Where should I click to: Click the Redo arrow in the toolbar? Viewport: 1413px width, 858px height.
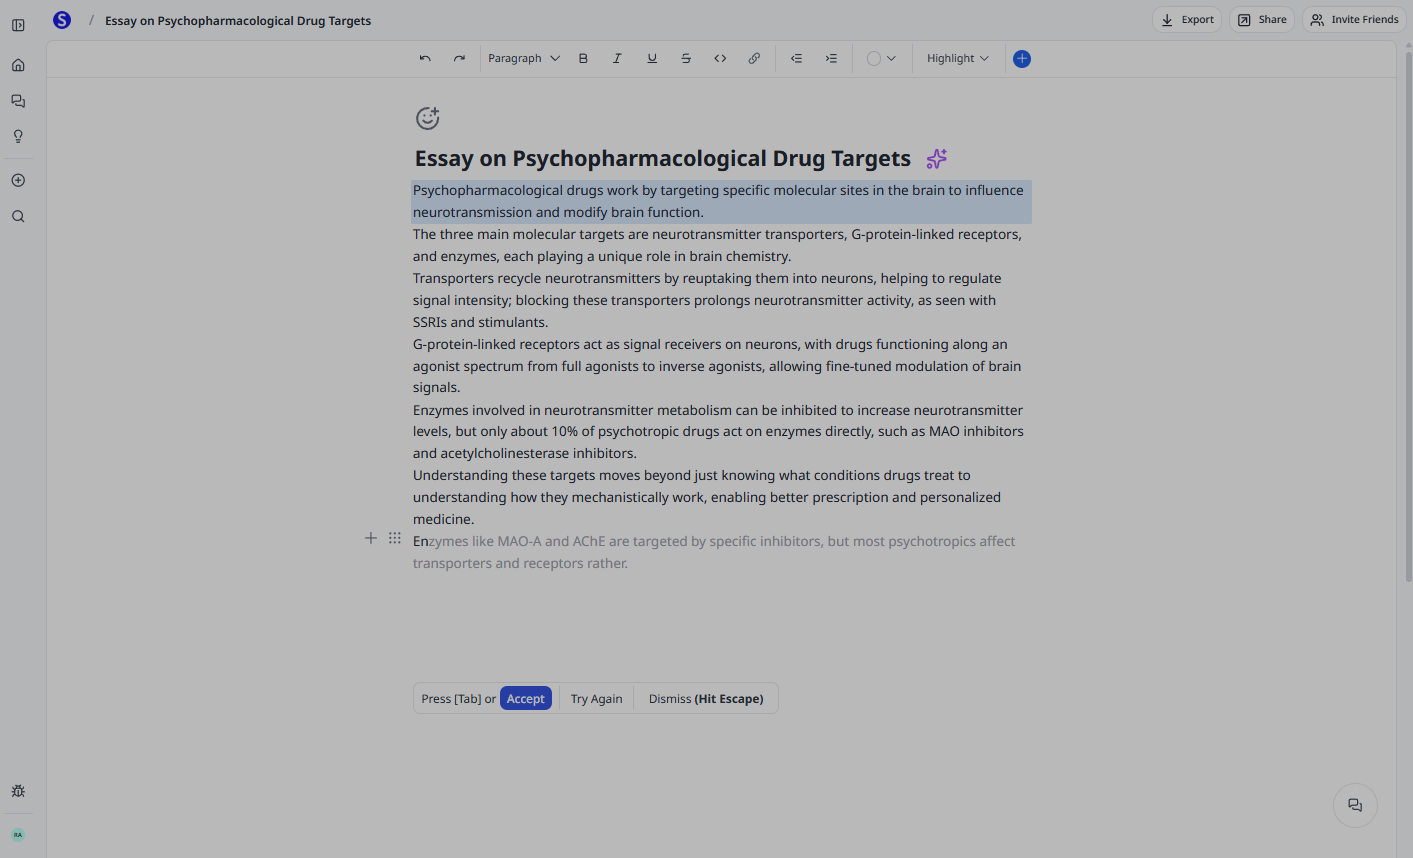[459, 58]
